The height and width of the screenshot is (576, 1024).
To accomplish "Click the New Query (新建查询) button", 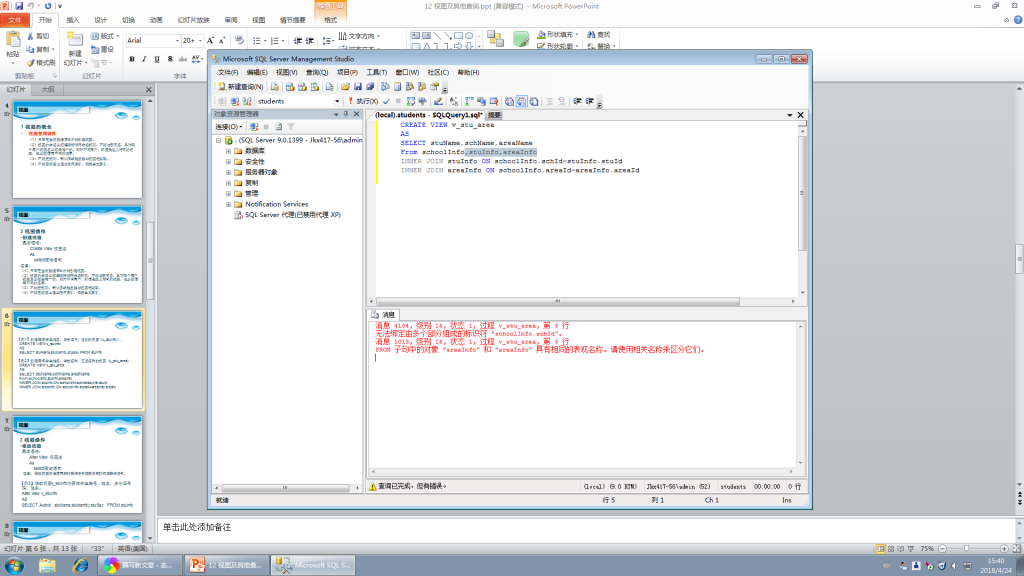I will [x=240, y=86].
